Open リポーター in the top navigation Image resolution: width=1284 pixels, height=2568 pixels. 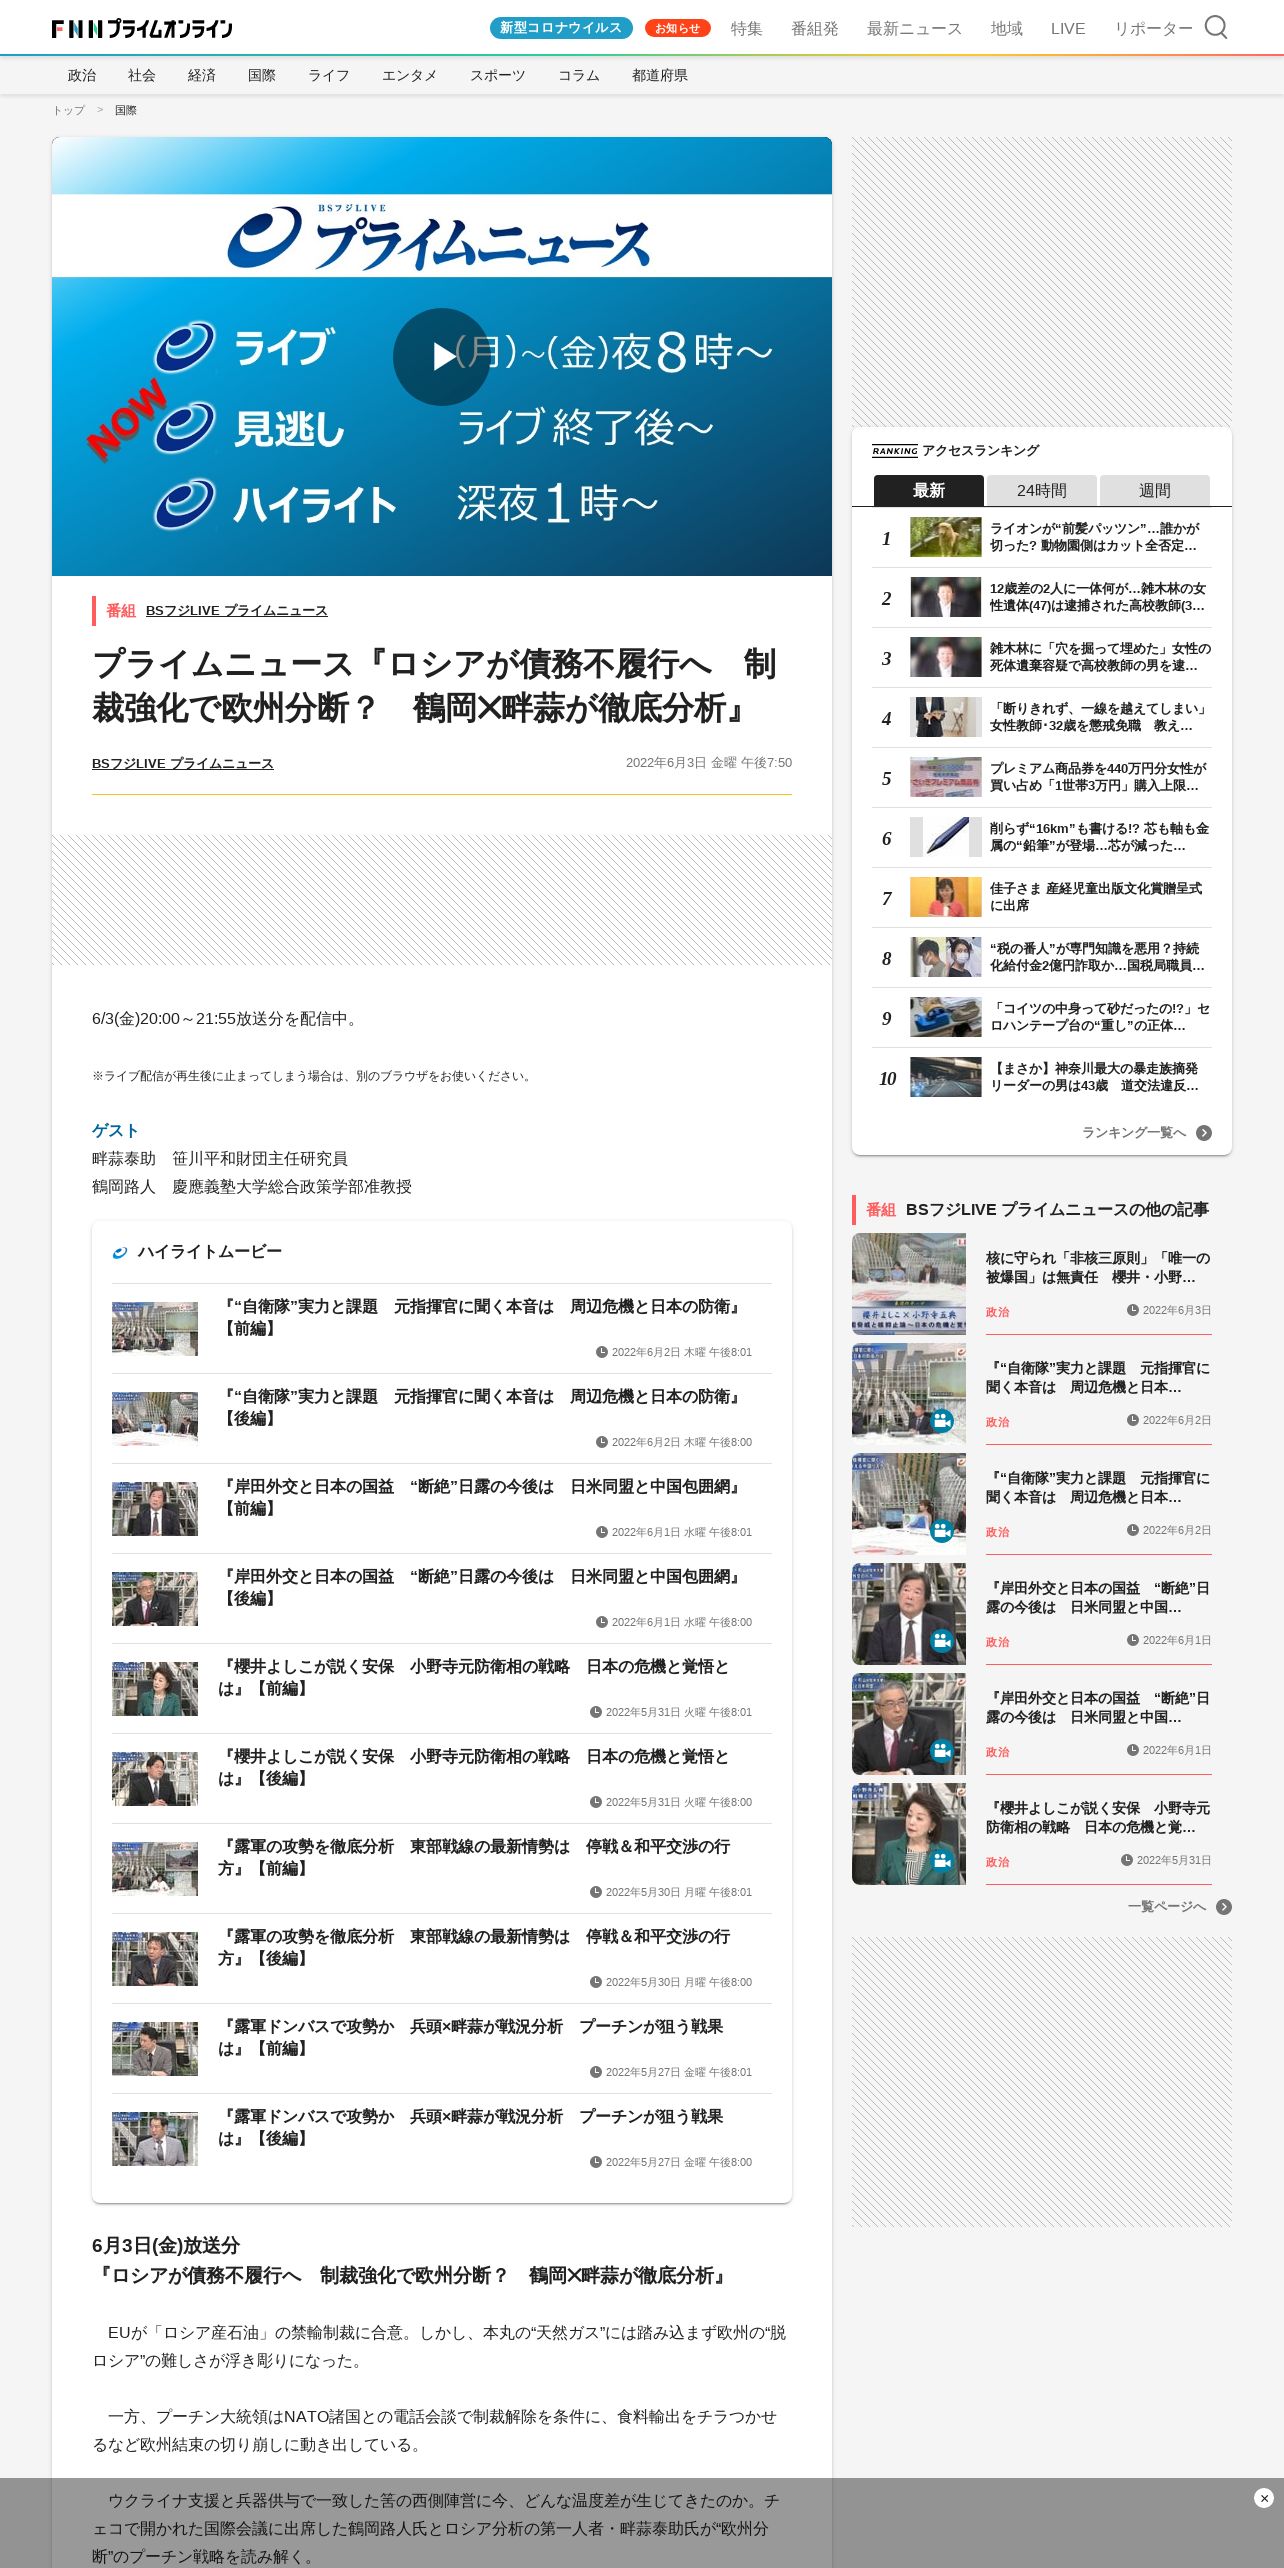pos(1154,28)
